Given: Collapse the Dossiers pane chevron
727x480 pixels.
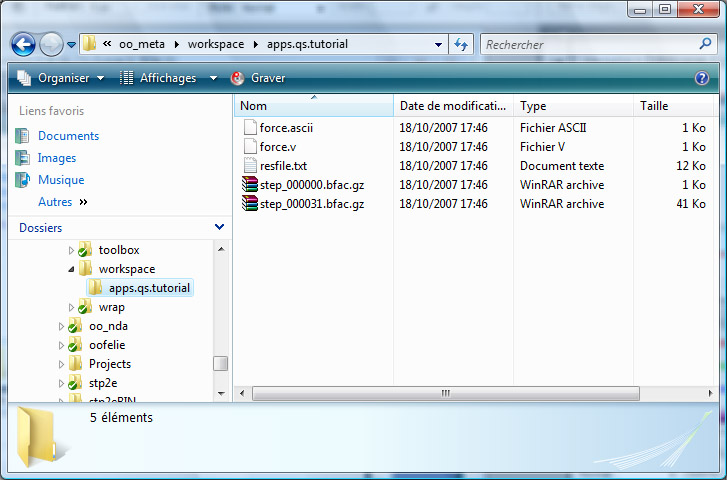Looking at the screenshot, I should coord(219,227).
